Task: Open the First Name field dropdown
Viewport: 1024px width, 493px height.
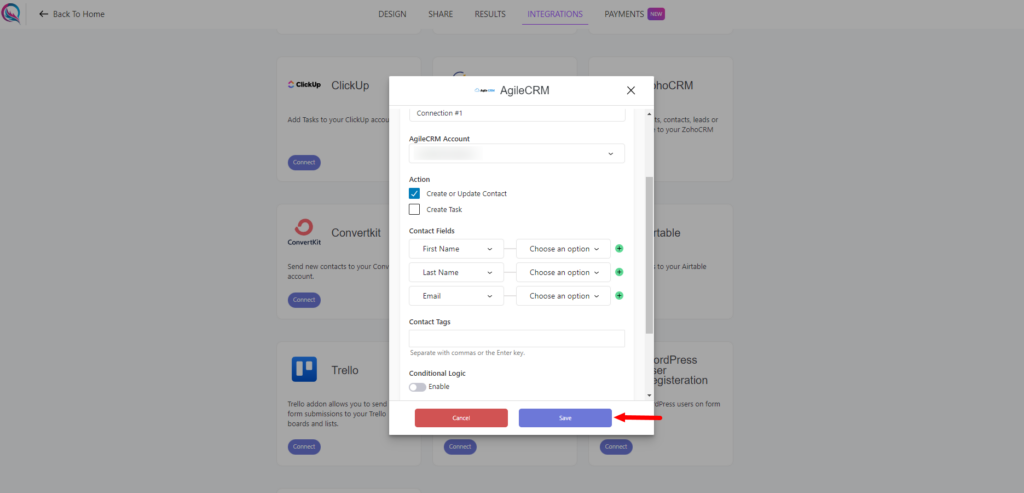Action: (x=456, y=249)
